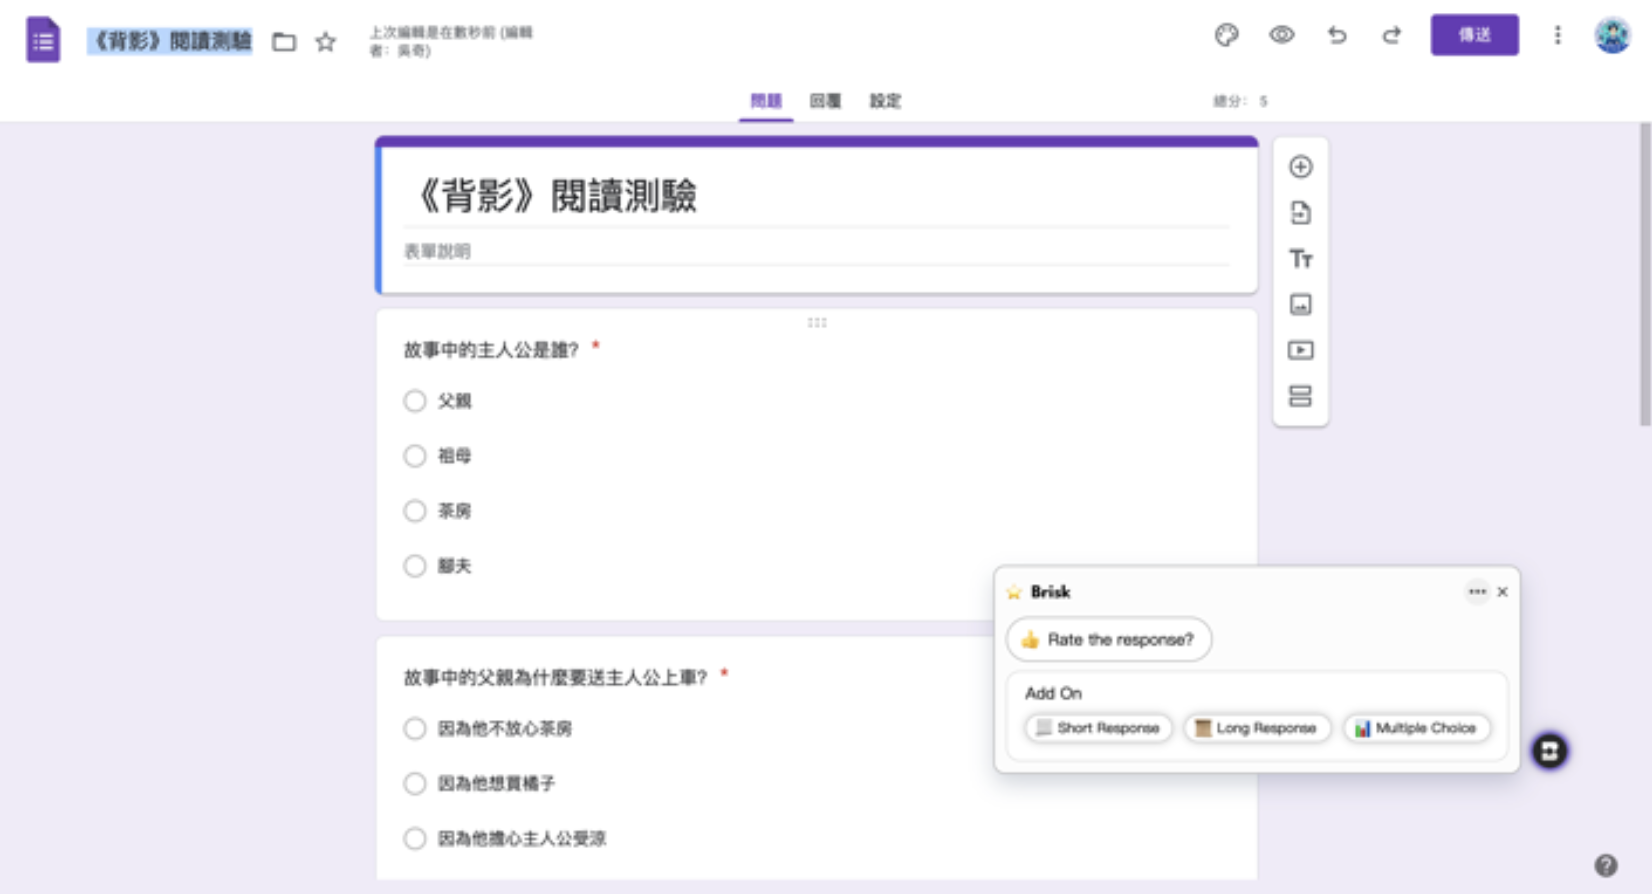The height and width of the screenshot is (894, 1652).
Task: Click the document name in header
Action: 170,41
